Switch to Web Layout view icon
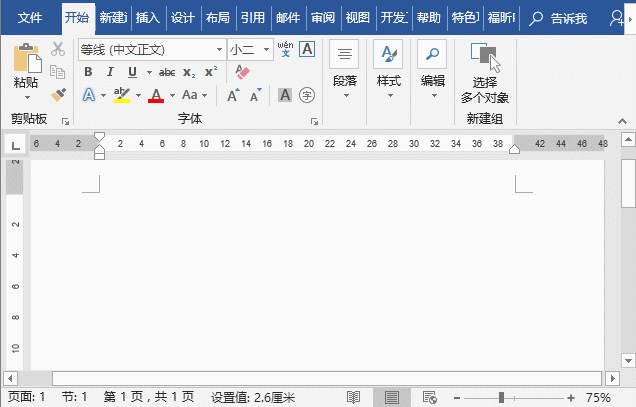 pyautogui.click(x=430, y=397)
